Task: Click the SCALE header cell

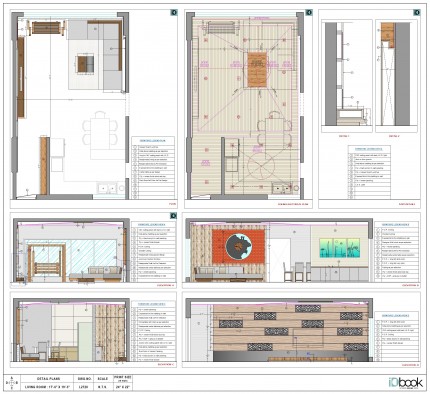Action: [x=103, y=379]
